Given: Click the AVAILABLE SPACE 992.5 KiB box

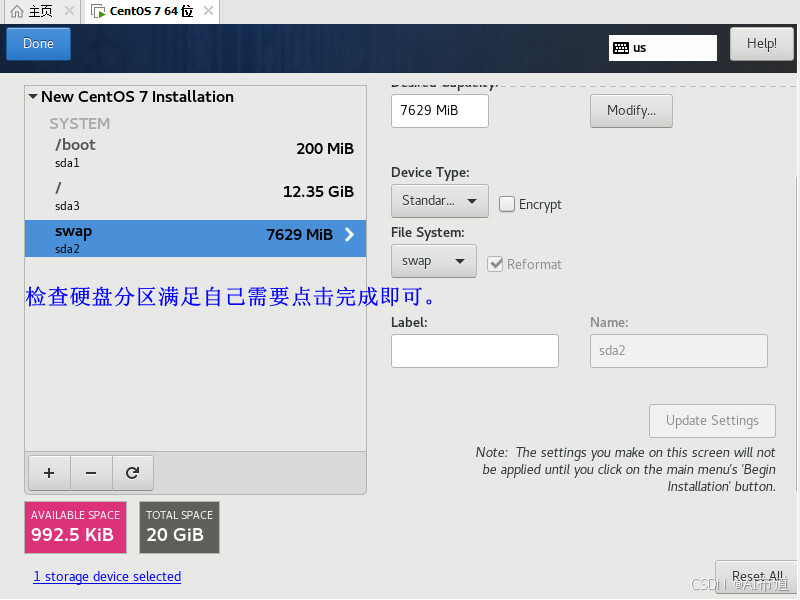Looking at the screenshot, I should click(76, 527).
